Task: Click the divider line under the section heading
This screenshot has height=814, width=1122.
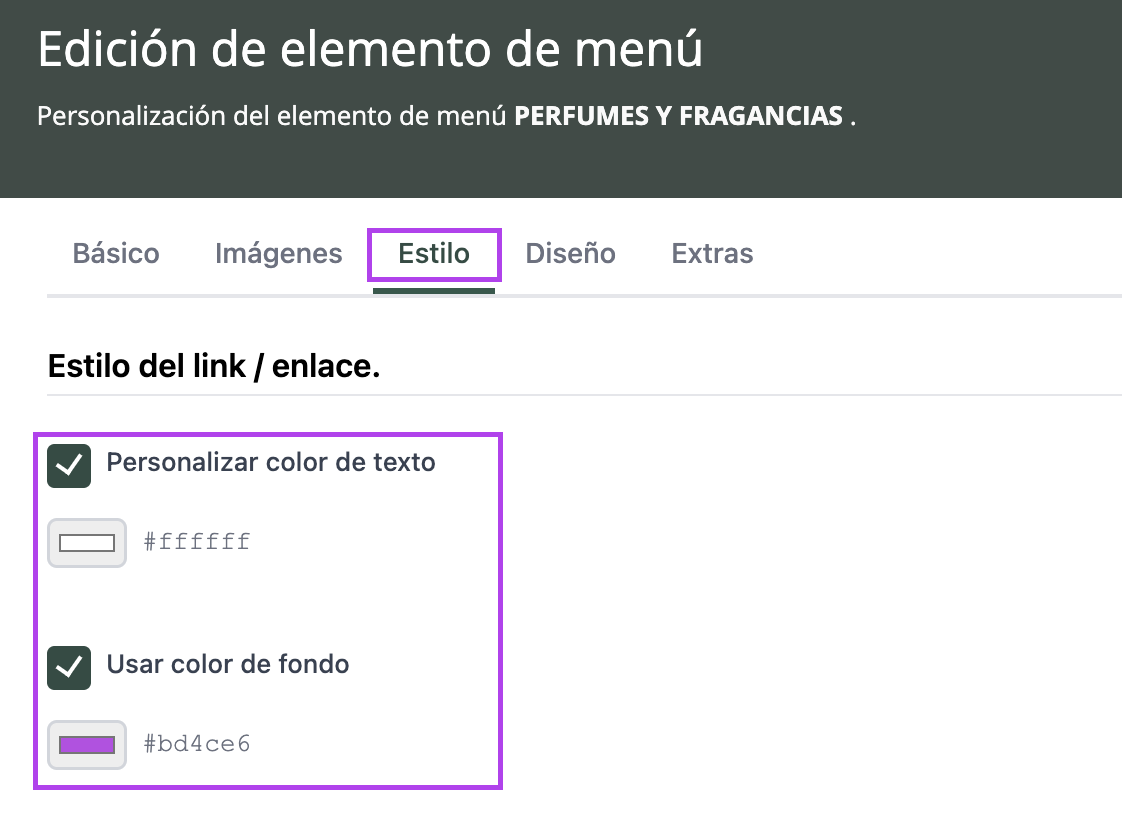Action: [x=700, y=395]
